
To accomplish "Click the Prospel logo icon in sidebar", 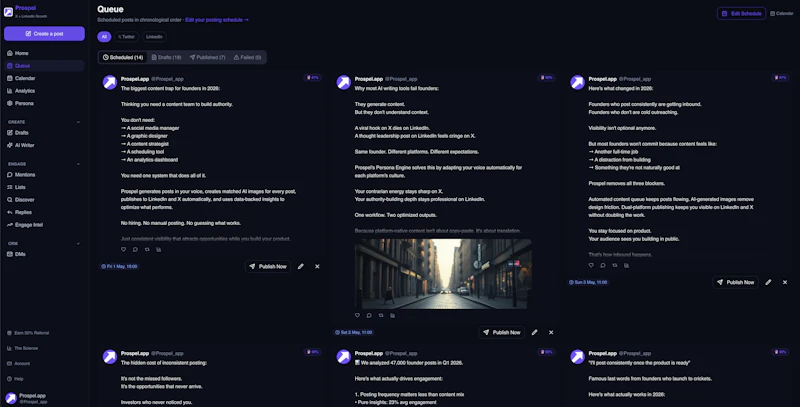I will [8, 12].
